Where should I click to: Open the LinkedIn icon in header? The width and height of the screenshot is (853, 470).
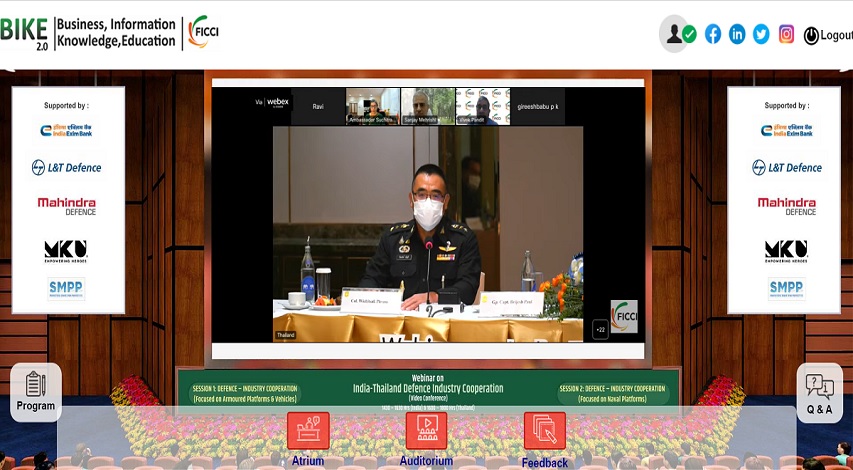pos(737,34)
